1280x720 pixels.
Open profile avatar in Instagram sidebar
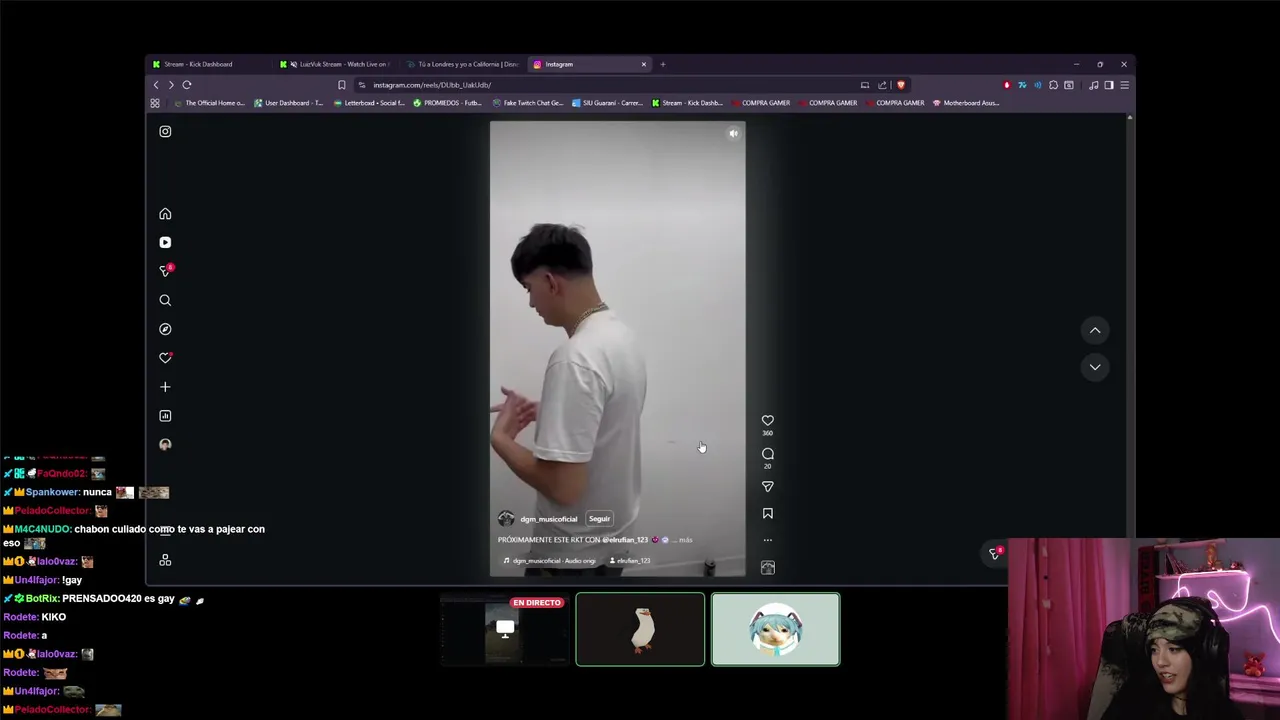pyautogui.click(x=165, y=444)
